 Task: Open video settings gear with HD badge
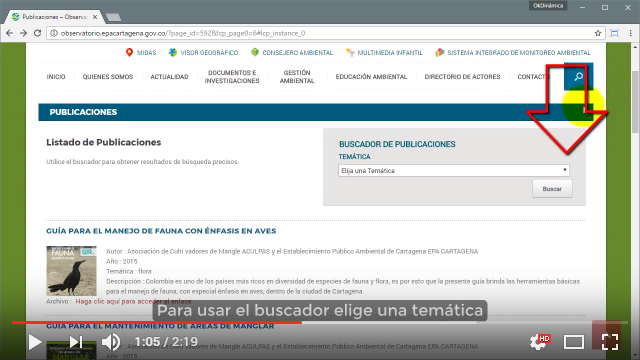click(539, 341)
